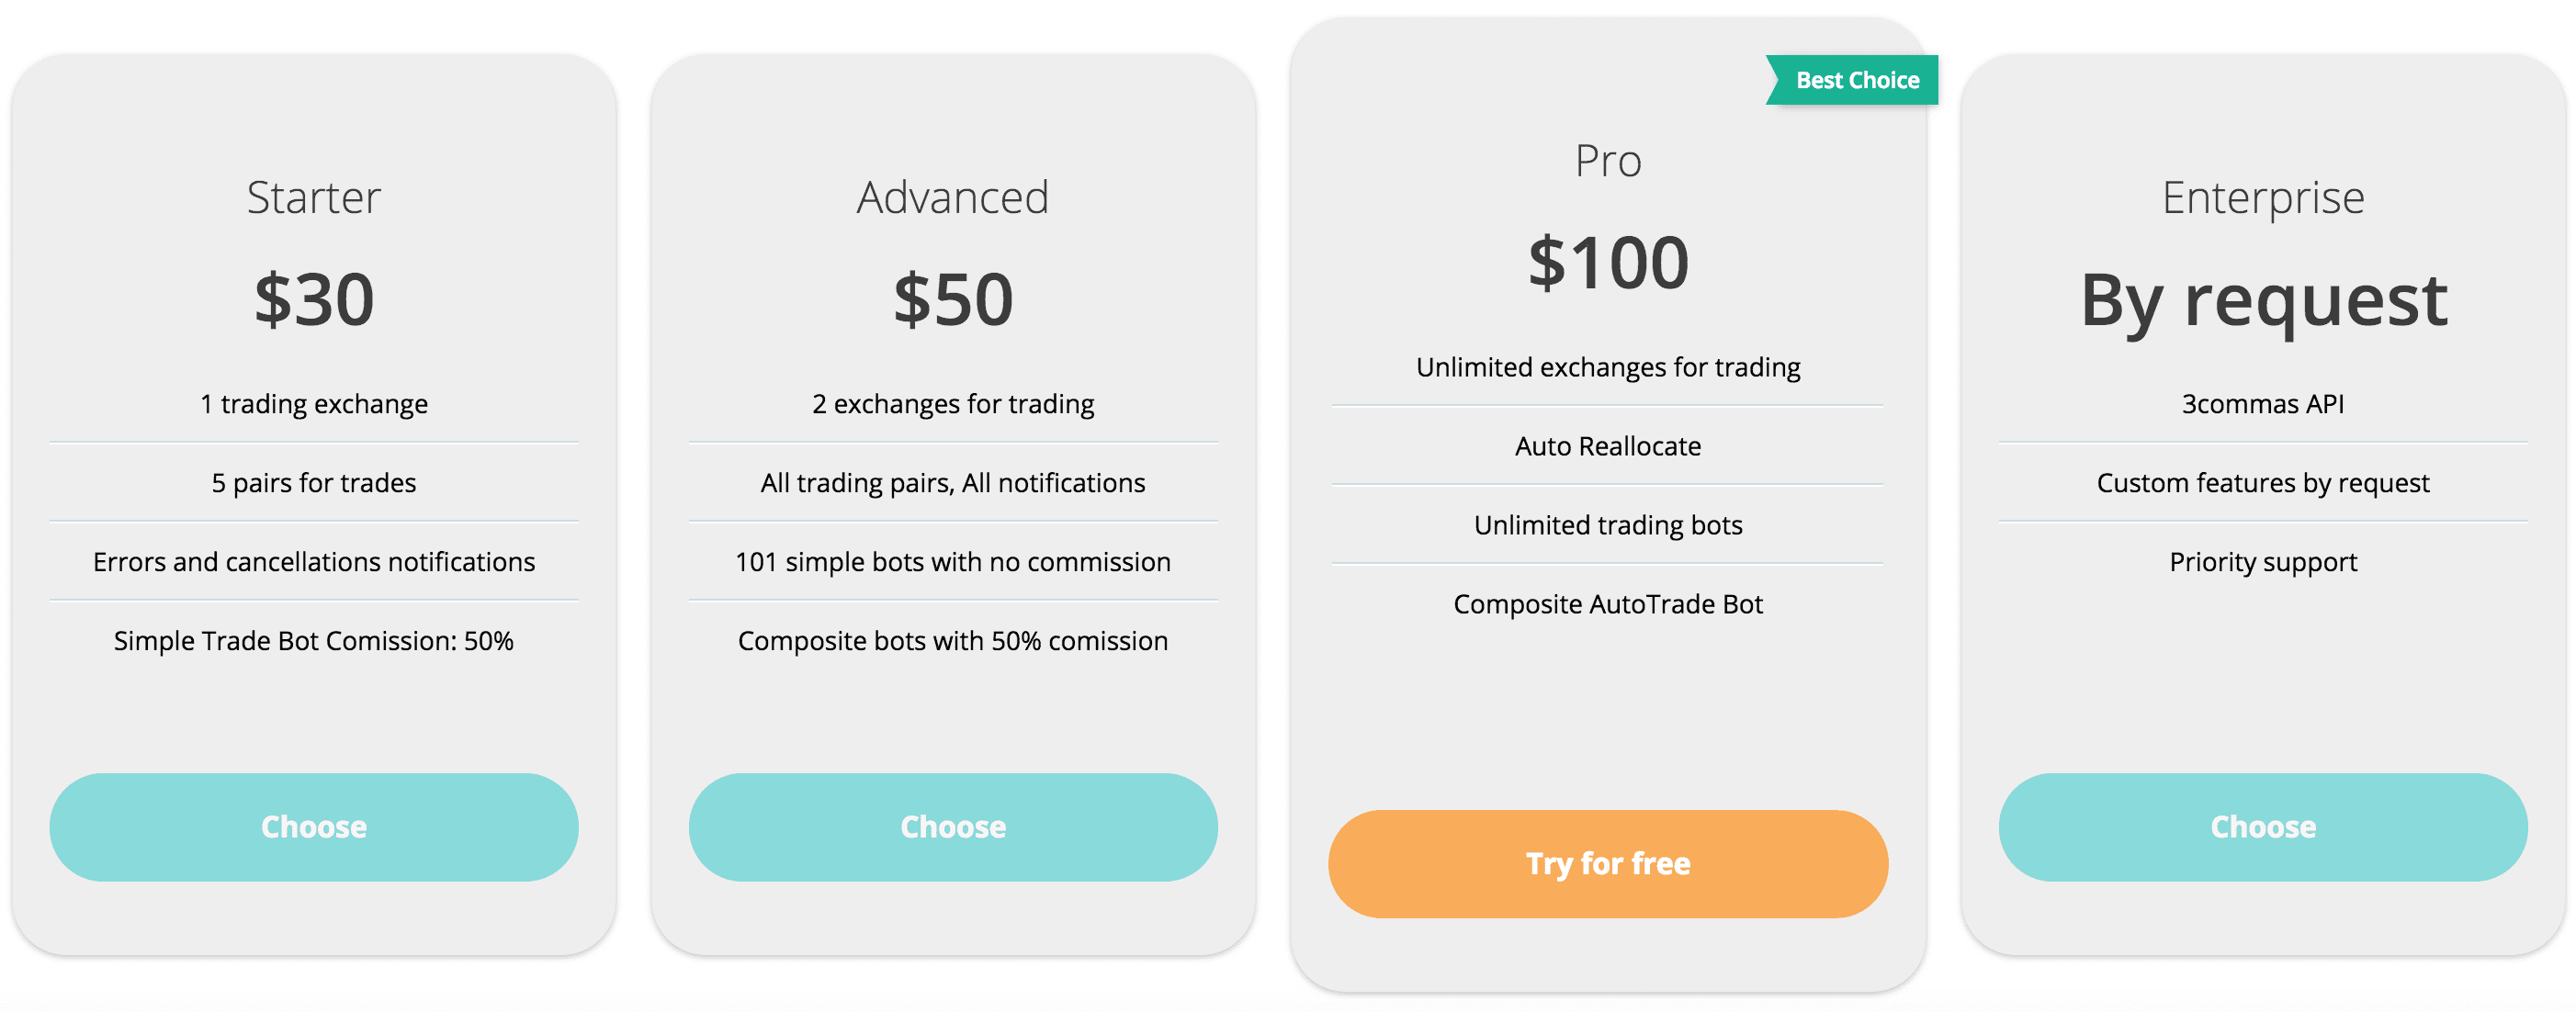Click the Pro plan heading

click(1608, 160)
